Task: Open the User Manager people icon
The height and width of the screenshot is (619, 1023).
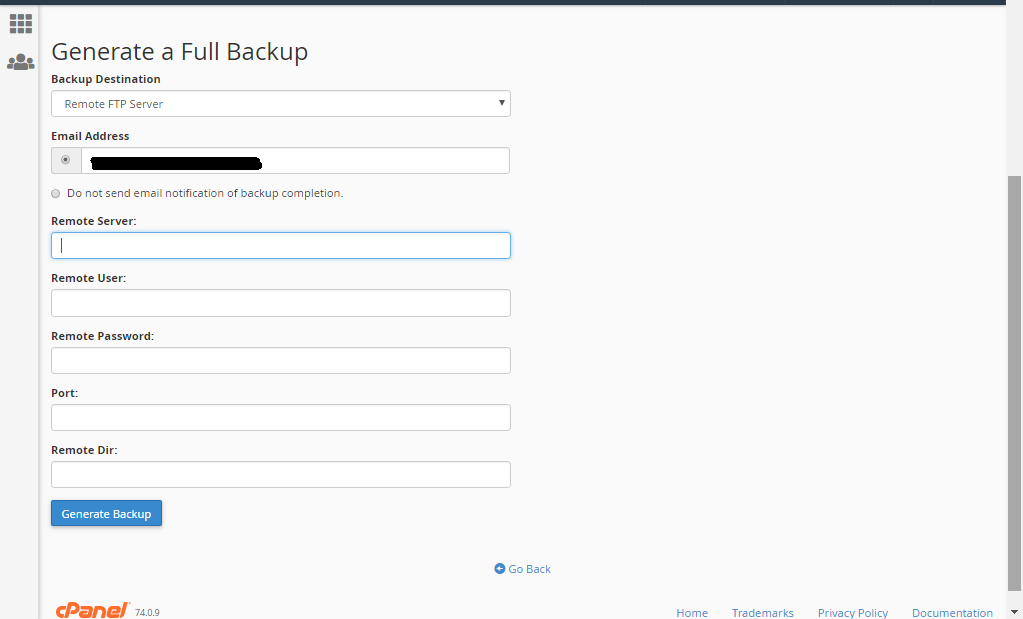Action: pos(21,62)
